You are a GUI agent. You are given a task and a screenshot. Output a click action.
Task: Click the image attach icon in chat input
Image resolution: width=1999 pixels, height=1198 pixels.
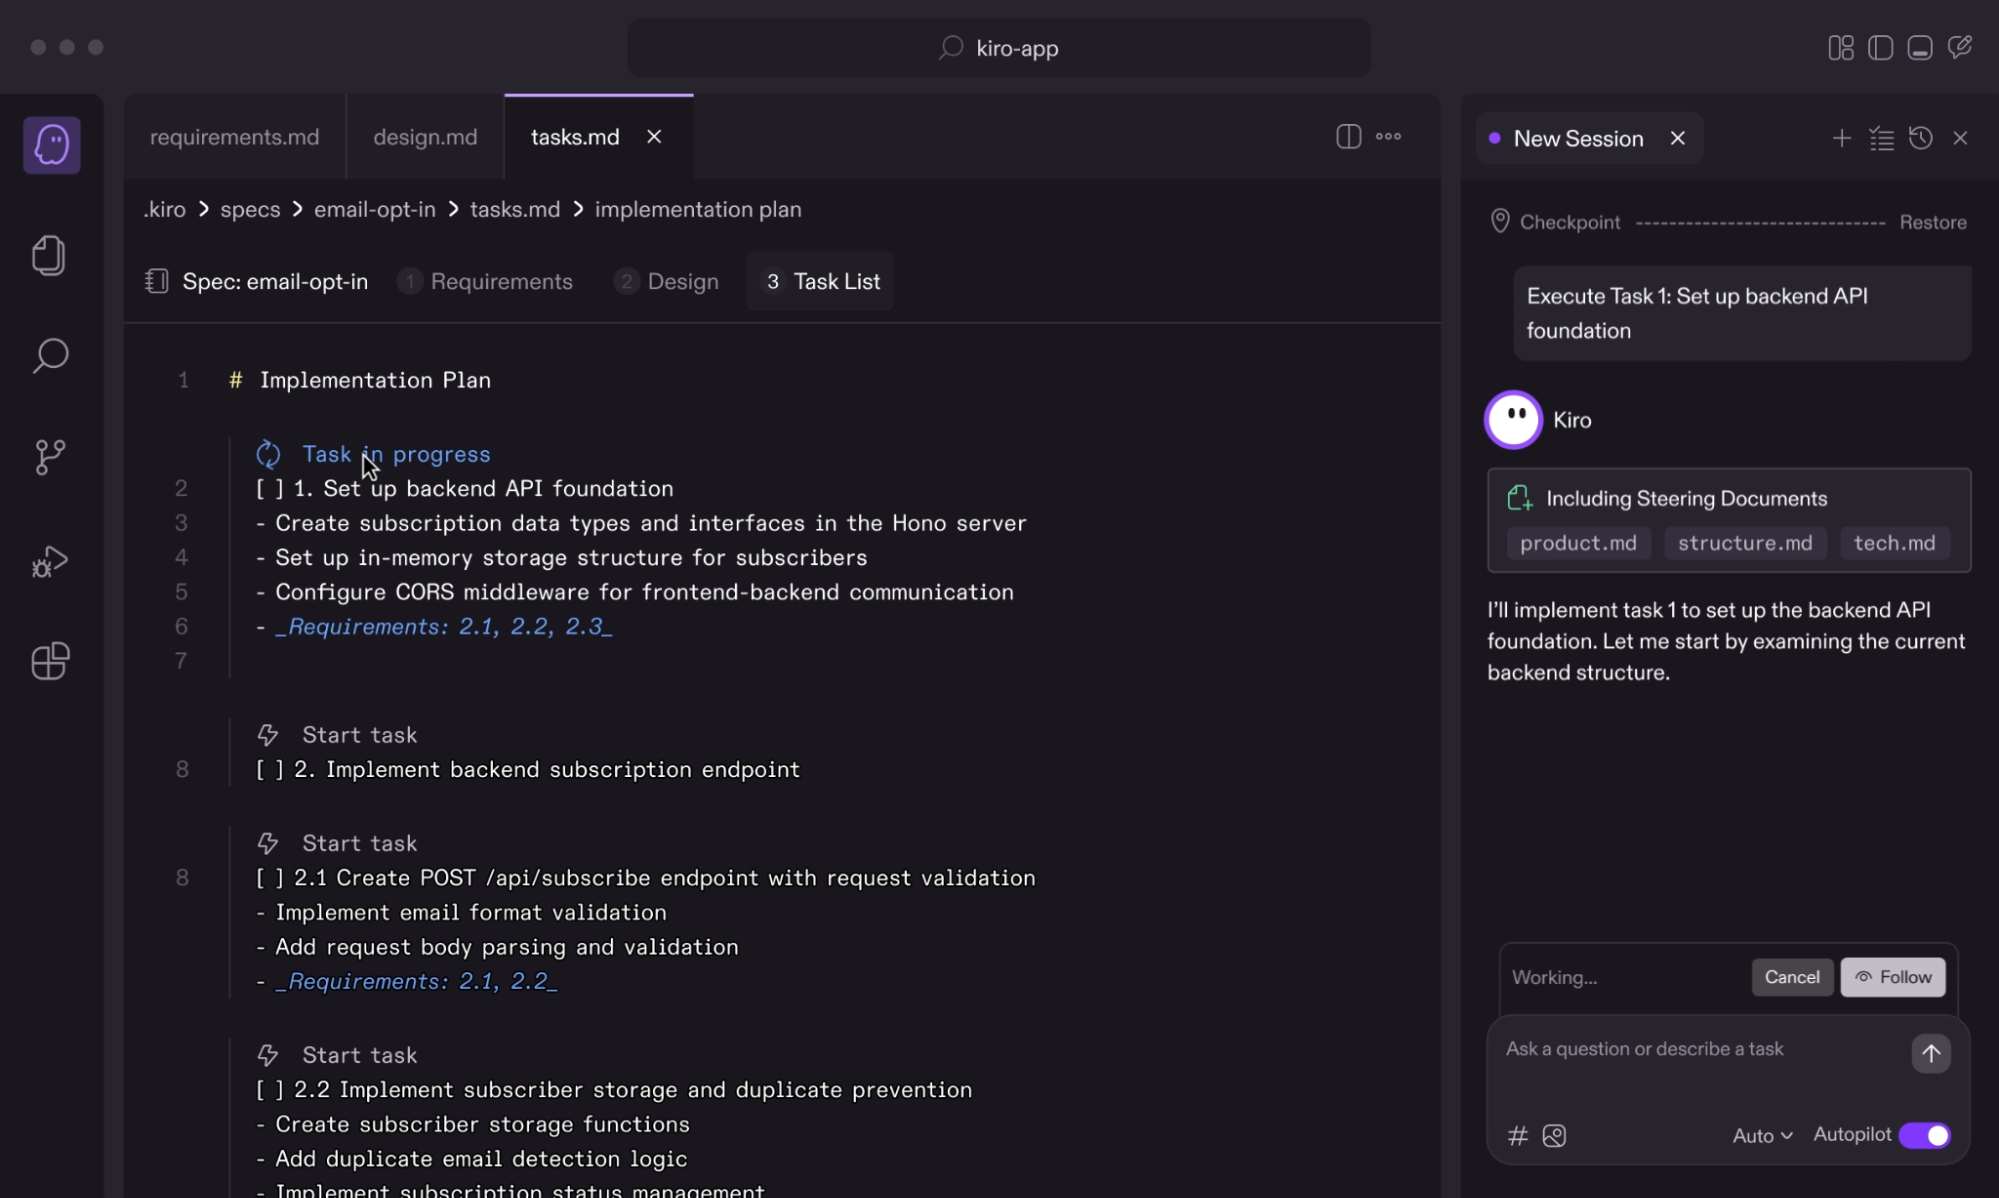(1554, 1135)
